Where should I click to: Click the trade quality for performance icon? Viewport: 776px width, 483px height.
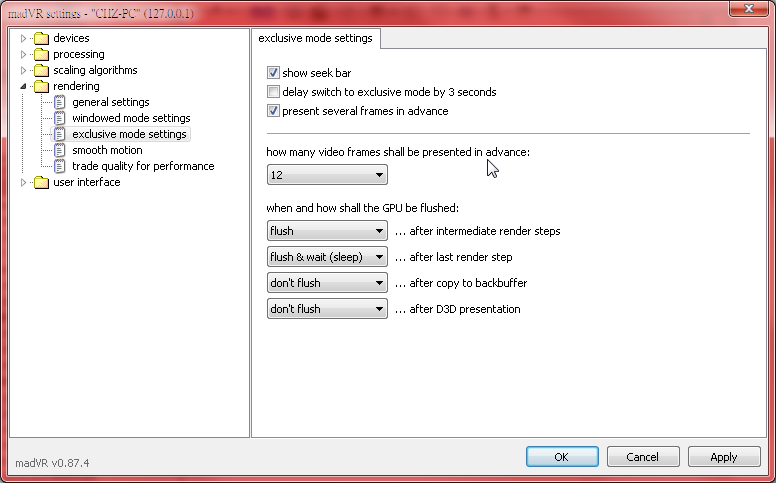point(60,167)
